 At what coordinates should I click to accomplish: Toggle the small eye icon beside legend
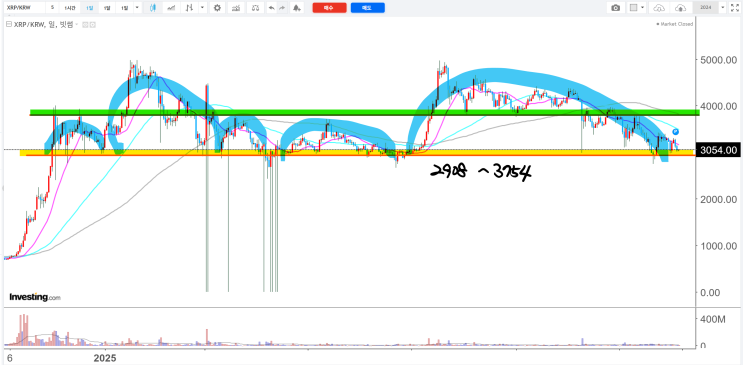[85, 25]
